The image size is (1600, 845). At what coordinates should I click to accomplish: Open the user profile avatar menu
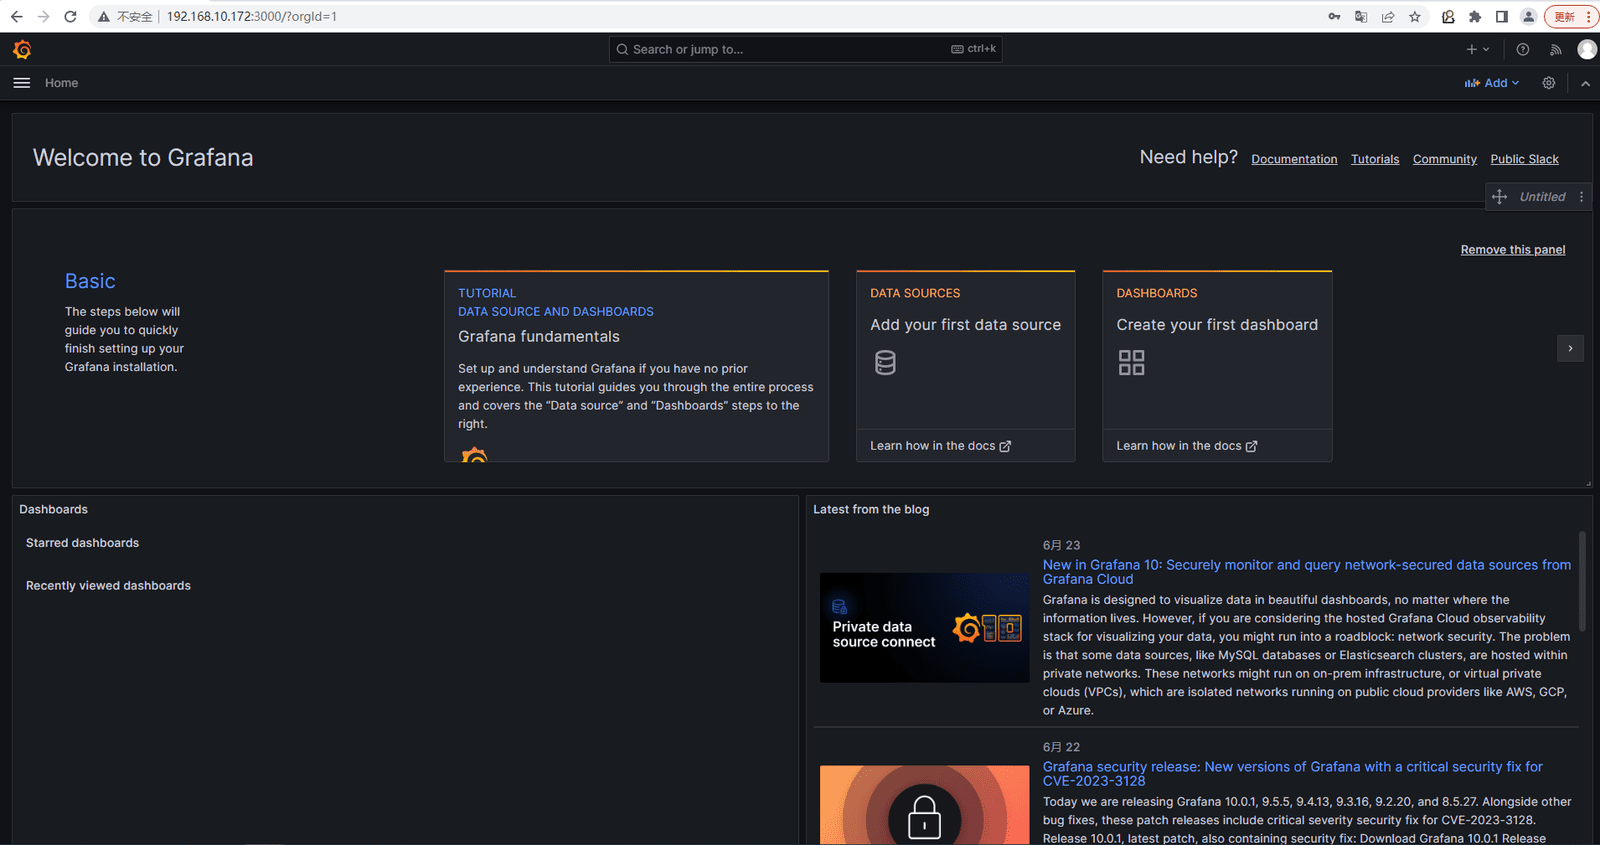pos(1587,49)
